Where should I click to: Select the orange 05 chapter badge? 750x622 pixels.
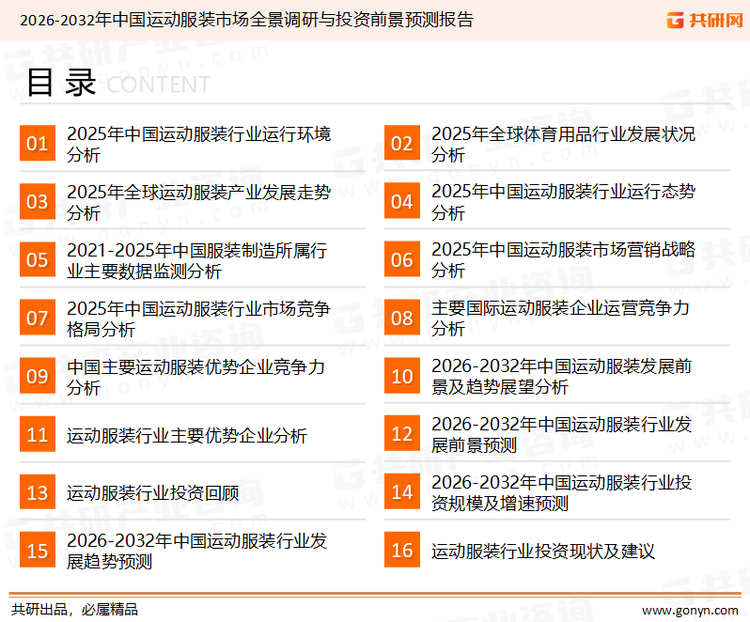coord(37,260)
